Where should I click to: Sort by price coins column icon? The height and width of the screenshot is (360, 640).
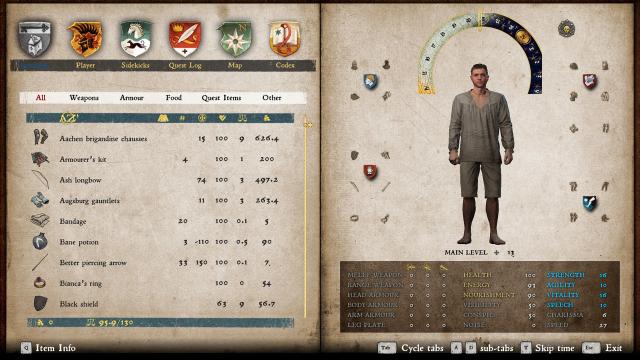pos(267,118)
